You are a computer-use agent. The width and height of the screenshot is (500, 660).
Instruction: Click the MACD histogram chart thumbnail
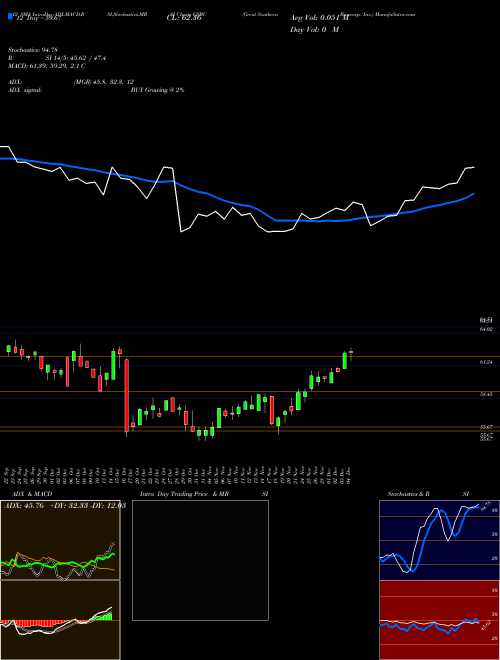(x=60, y=620)
